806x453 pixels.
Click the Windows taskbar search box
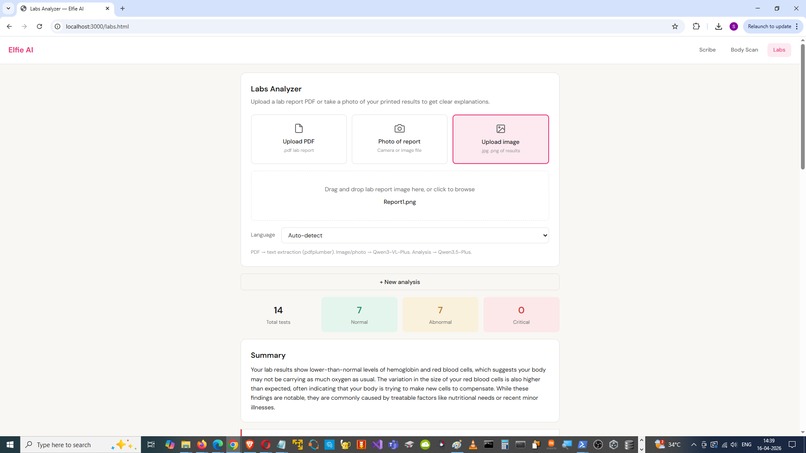pos(81,444)
